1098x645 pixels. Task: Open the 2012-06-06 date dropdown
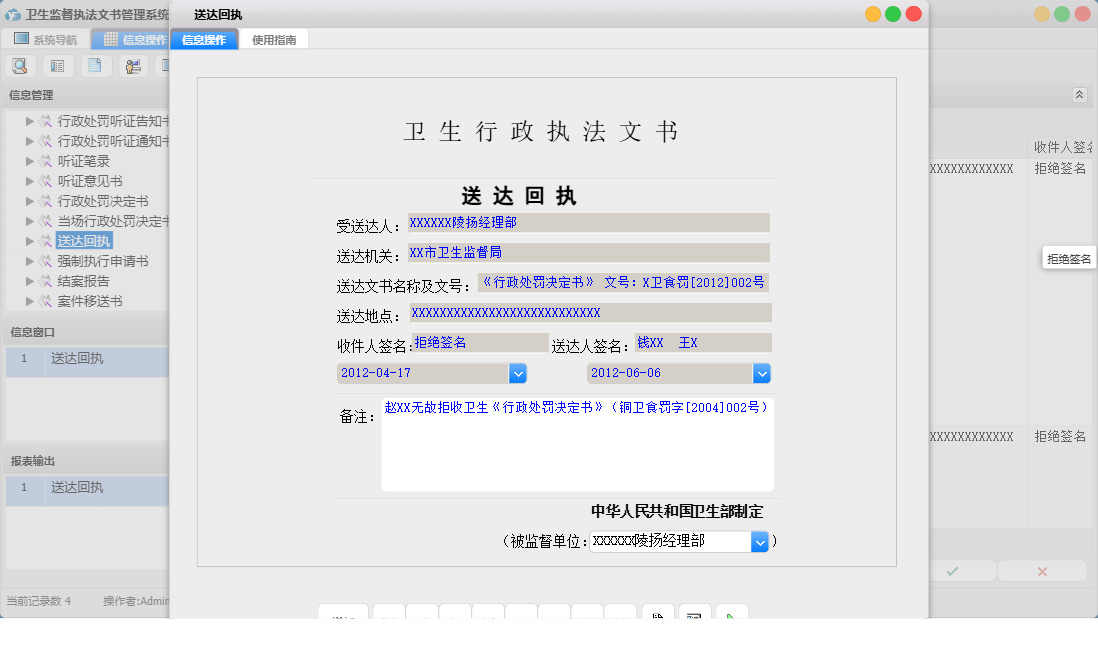pos(762,372)
